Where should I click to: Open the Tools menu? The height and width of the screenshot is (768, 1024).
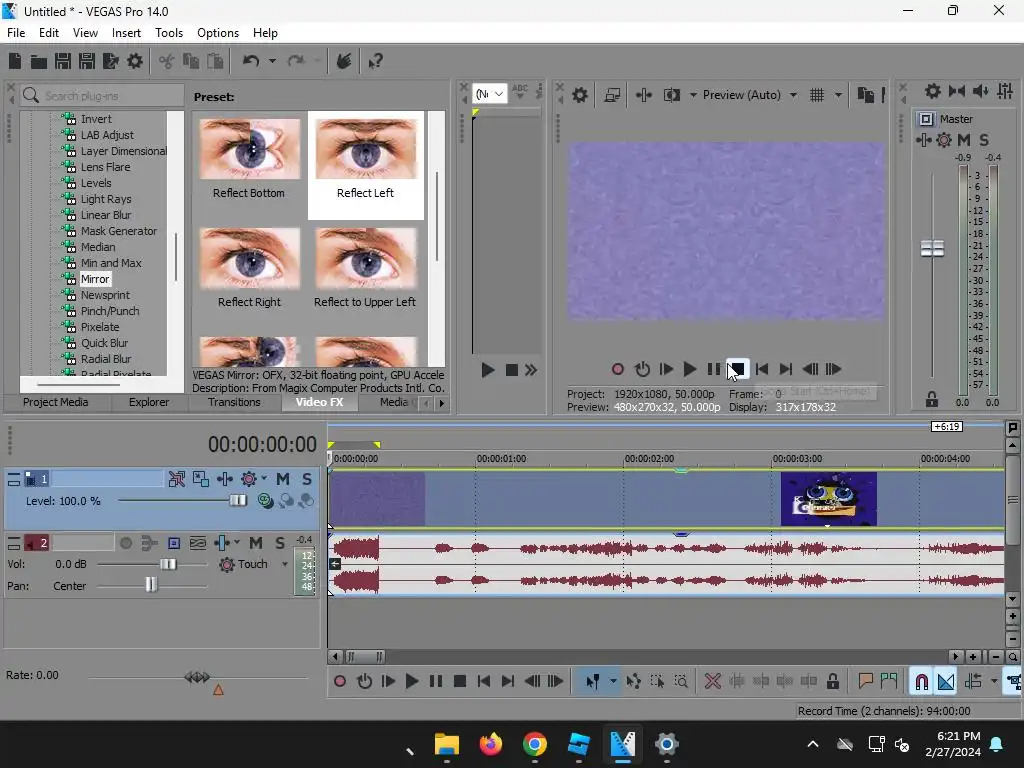168,33
